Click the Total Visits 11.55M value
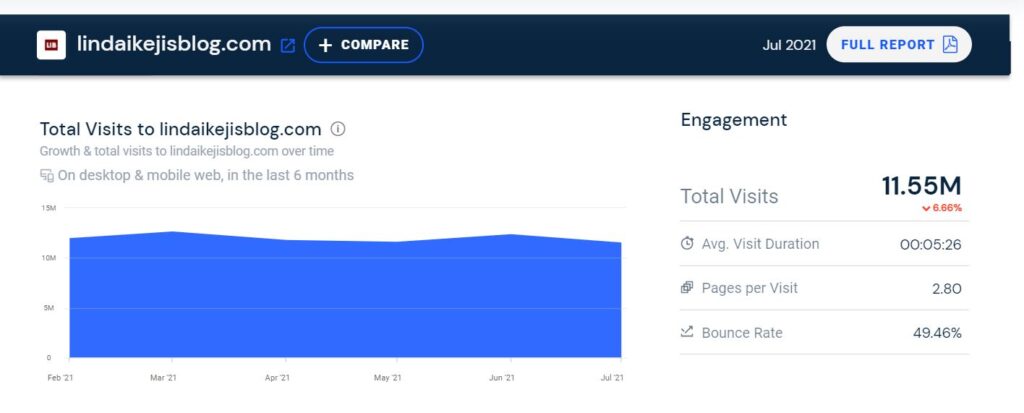 (x=921, y=186)
